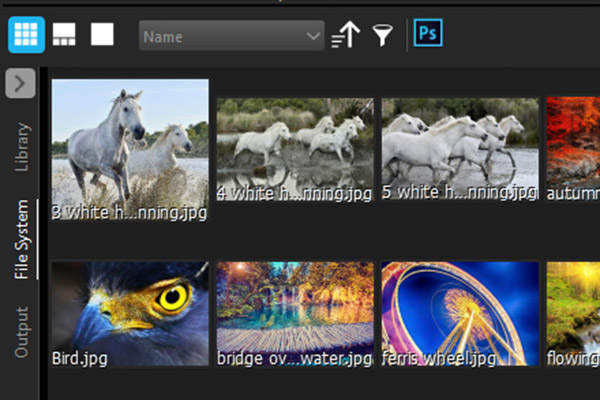Select the File System tab
Screen dimensions: 600x400
coord(21,239)
